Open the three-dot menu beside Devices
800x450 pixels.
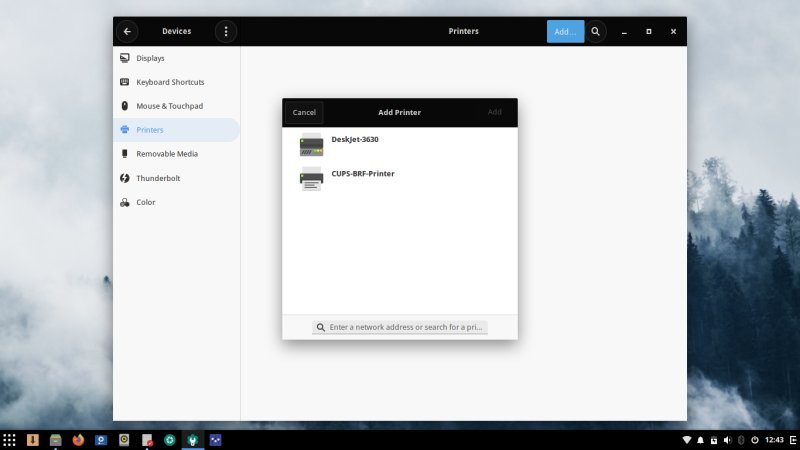point(226,31)
